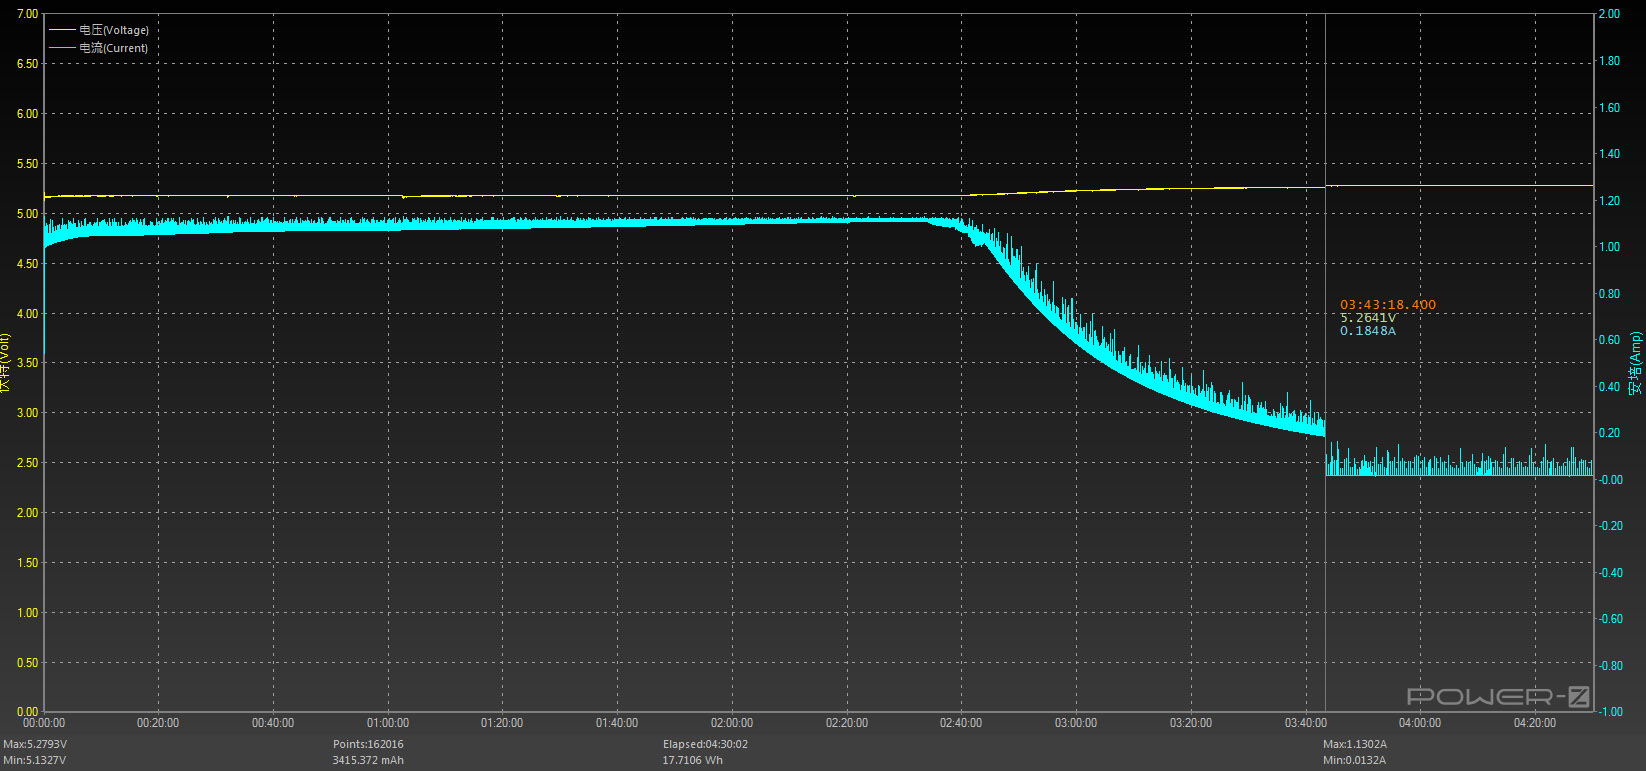This screenshot has width=1646, height=771.
Task: Click the POWER-Z logo watermark
Action: point(1497,696)
